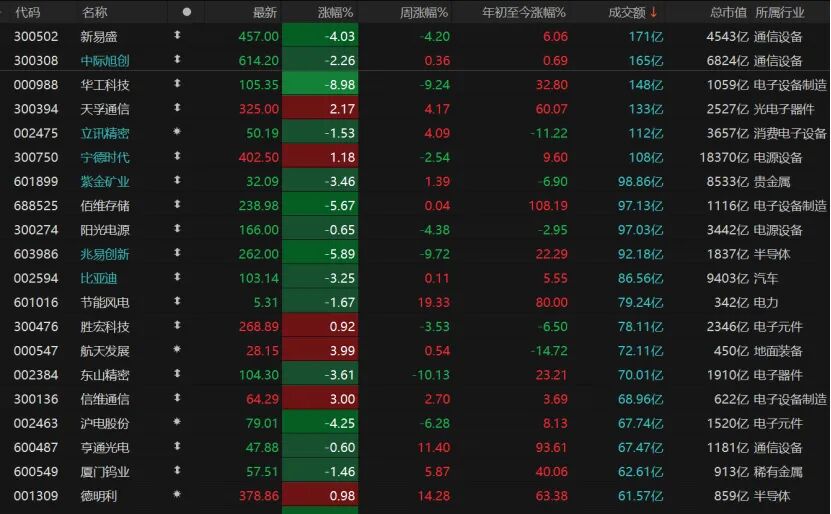Sort by the 年初至今涨幅% column header
This screenshot has width=831, height=514.
524,12
